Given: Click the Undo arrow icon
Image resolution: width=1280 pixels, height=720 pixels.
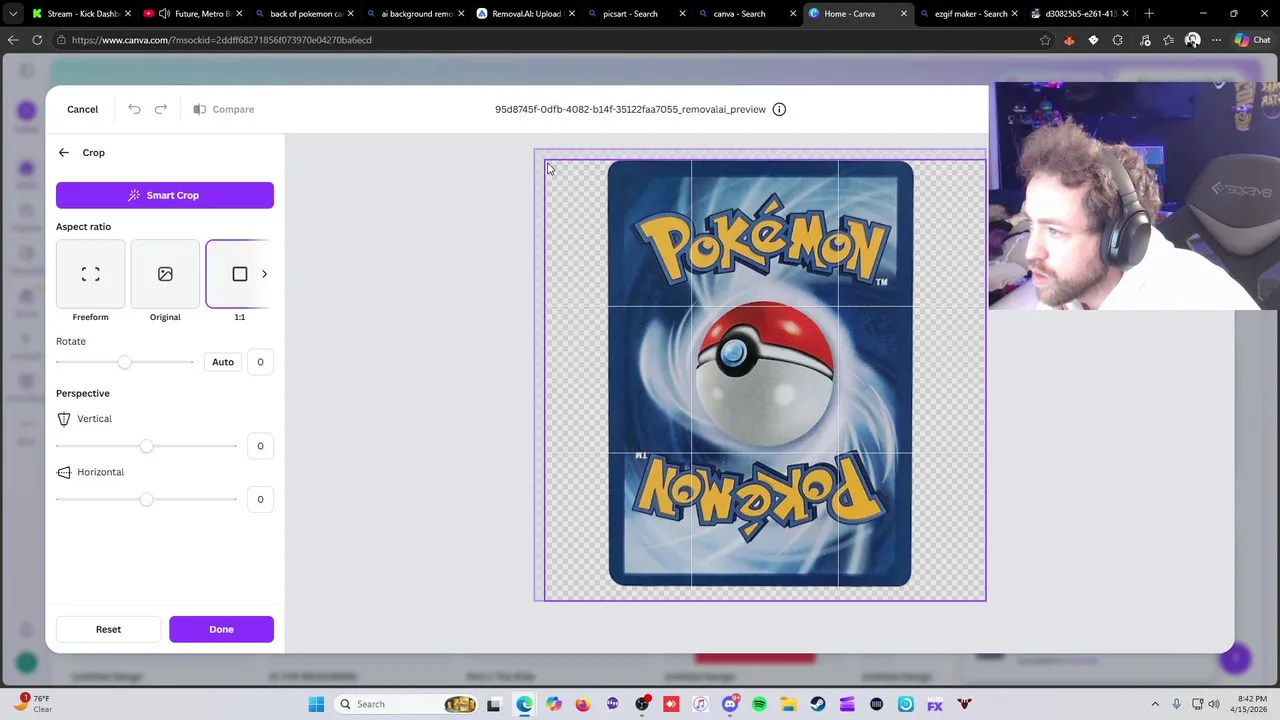Looking at the screenshot, I should click(x=134, y=109).
